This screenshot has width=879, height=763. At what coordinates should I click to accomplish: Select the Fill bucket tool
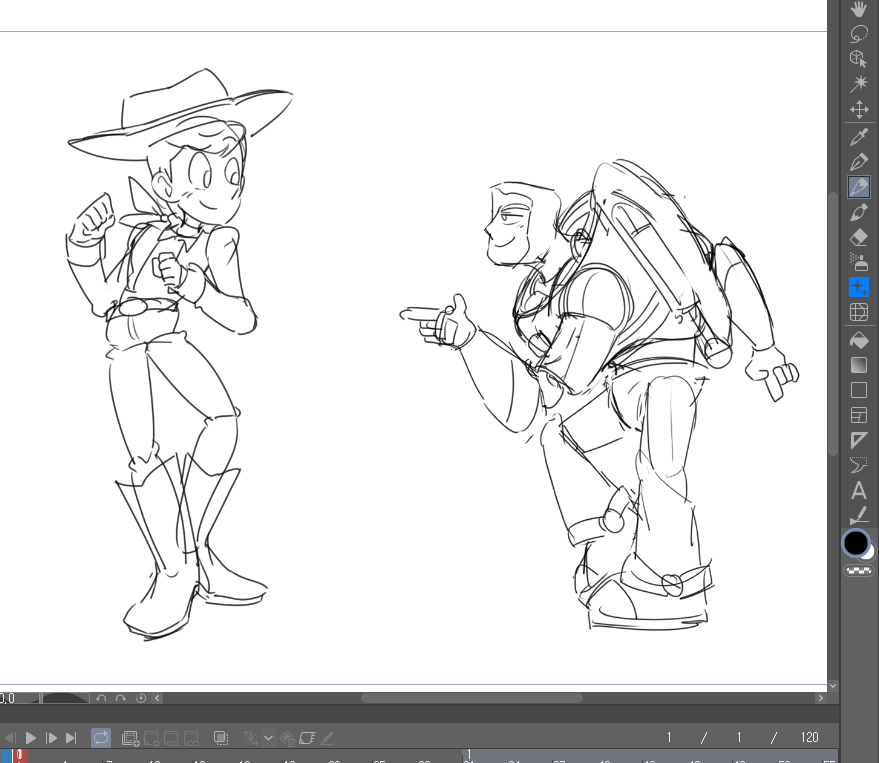tap(858, 340)
